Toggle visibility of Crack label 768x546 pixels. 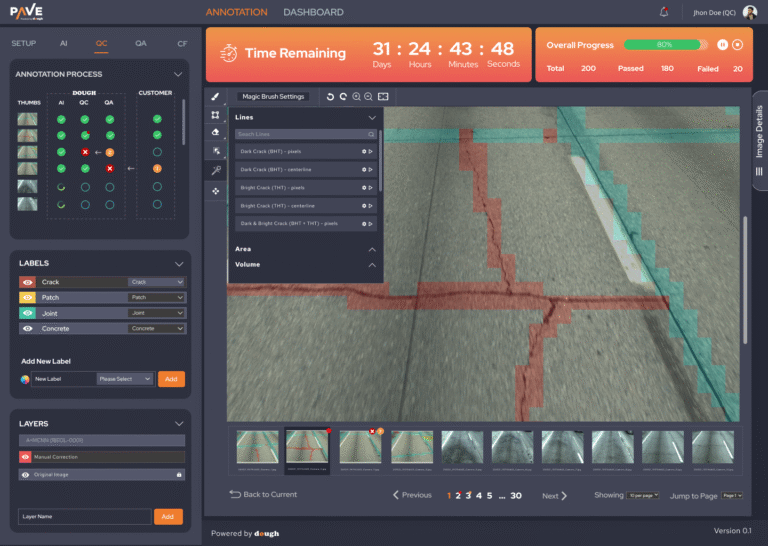coord(27,282)
